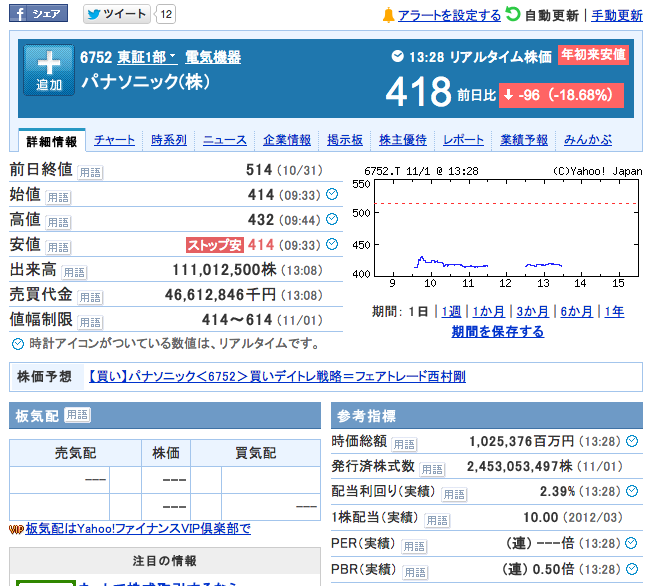Select the 1年 chart period
This screenshot has width=649, height=586.
coord(614,312)
